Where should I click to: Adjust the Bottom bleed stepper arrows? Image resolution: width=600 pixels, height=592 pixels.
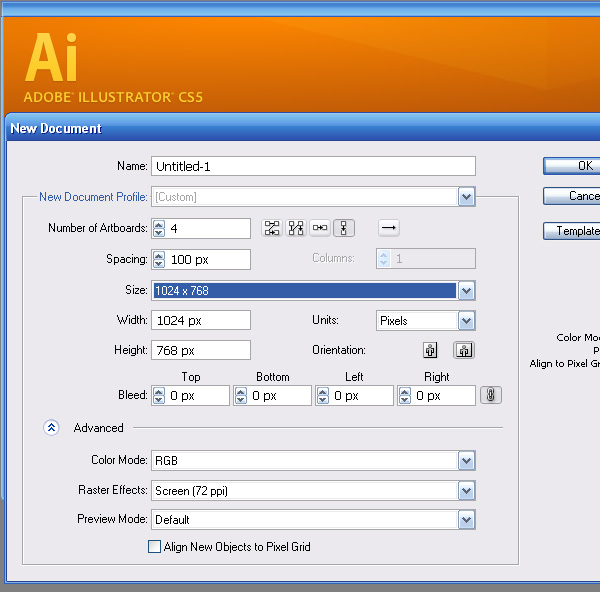tap(241, 395)
